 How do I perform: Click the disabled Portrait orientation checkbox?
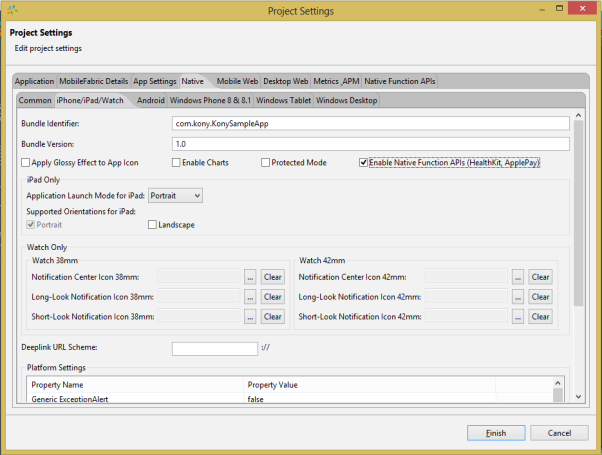pyautogui.click(x=30, y=225)
